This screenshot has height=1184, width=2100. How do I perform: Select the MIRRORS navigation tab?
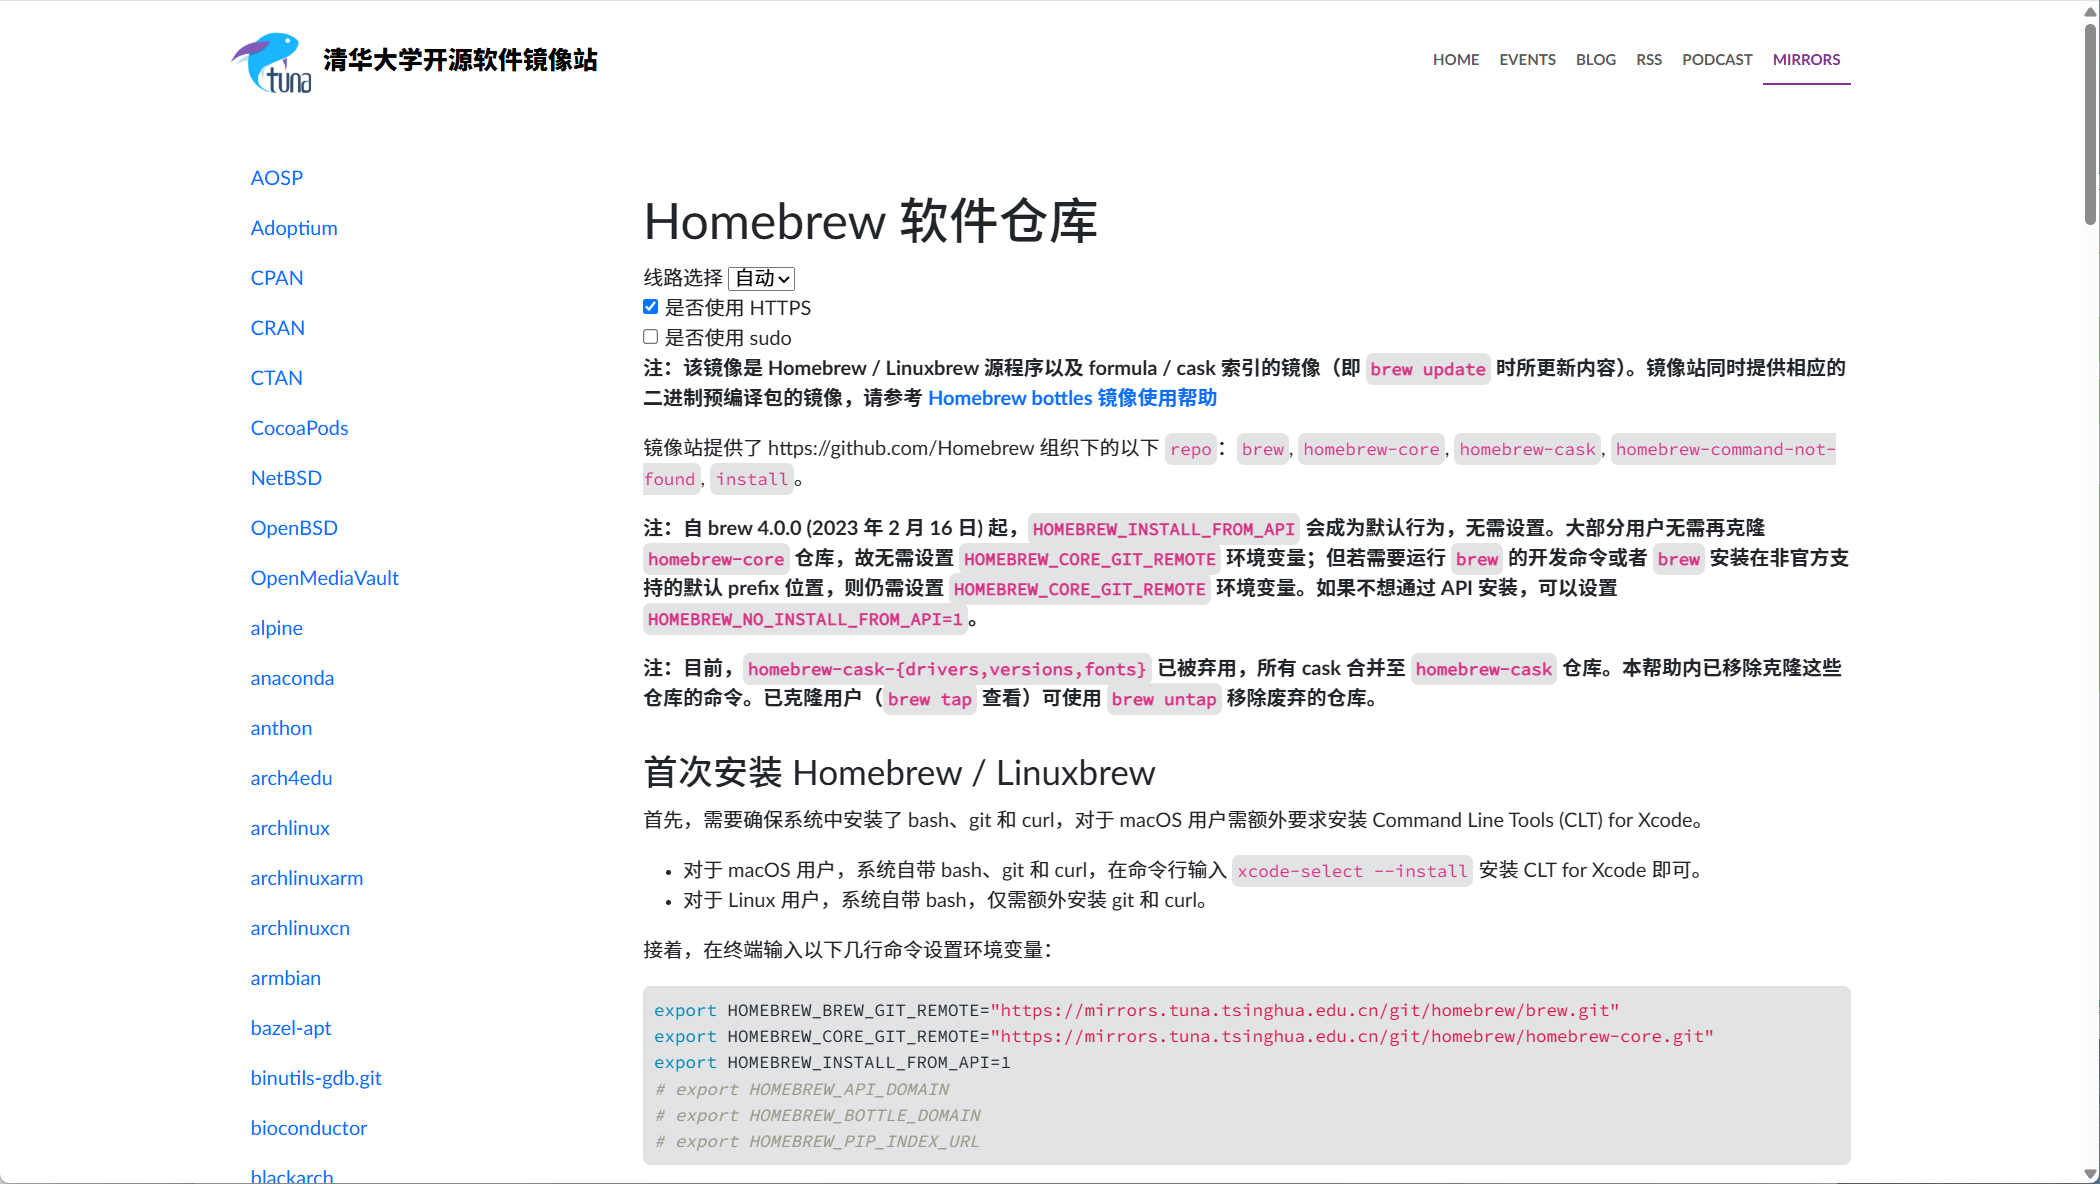tap(1806, 60)
